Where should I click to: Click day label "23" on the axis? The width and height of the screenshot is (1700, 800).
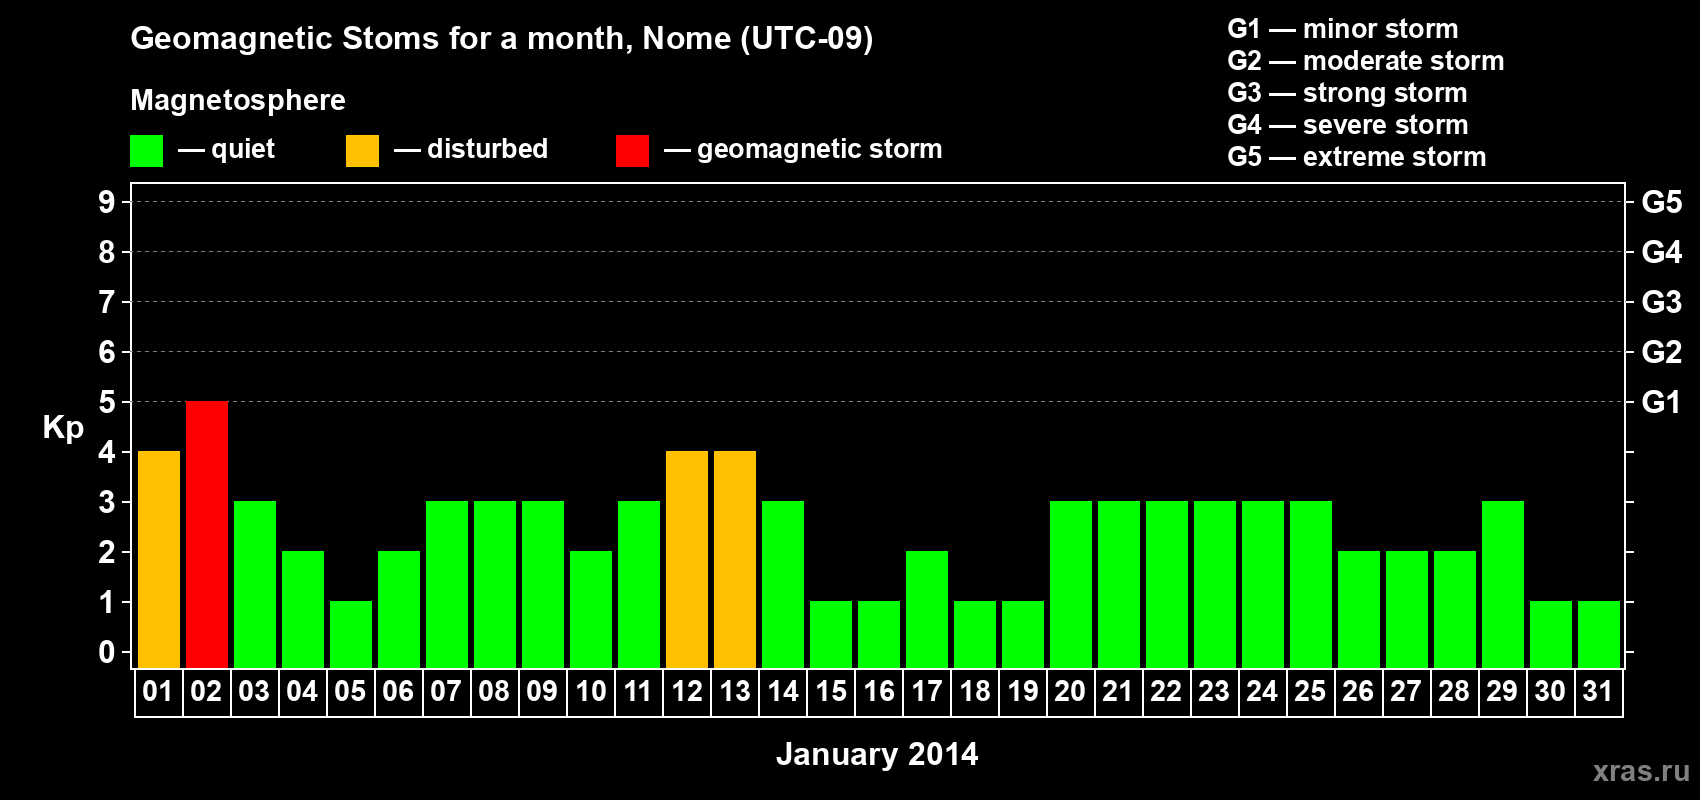click(1214, 691)
